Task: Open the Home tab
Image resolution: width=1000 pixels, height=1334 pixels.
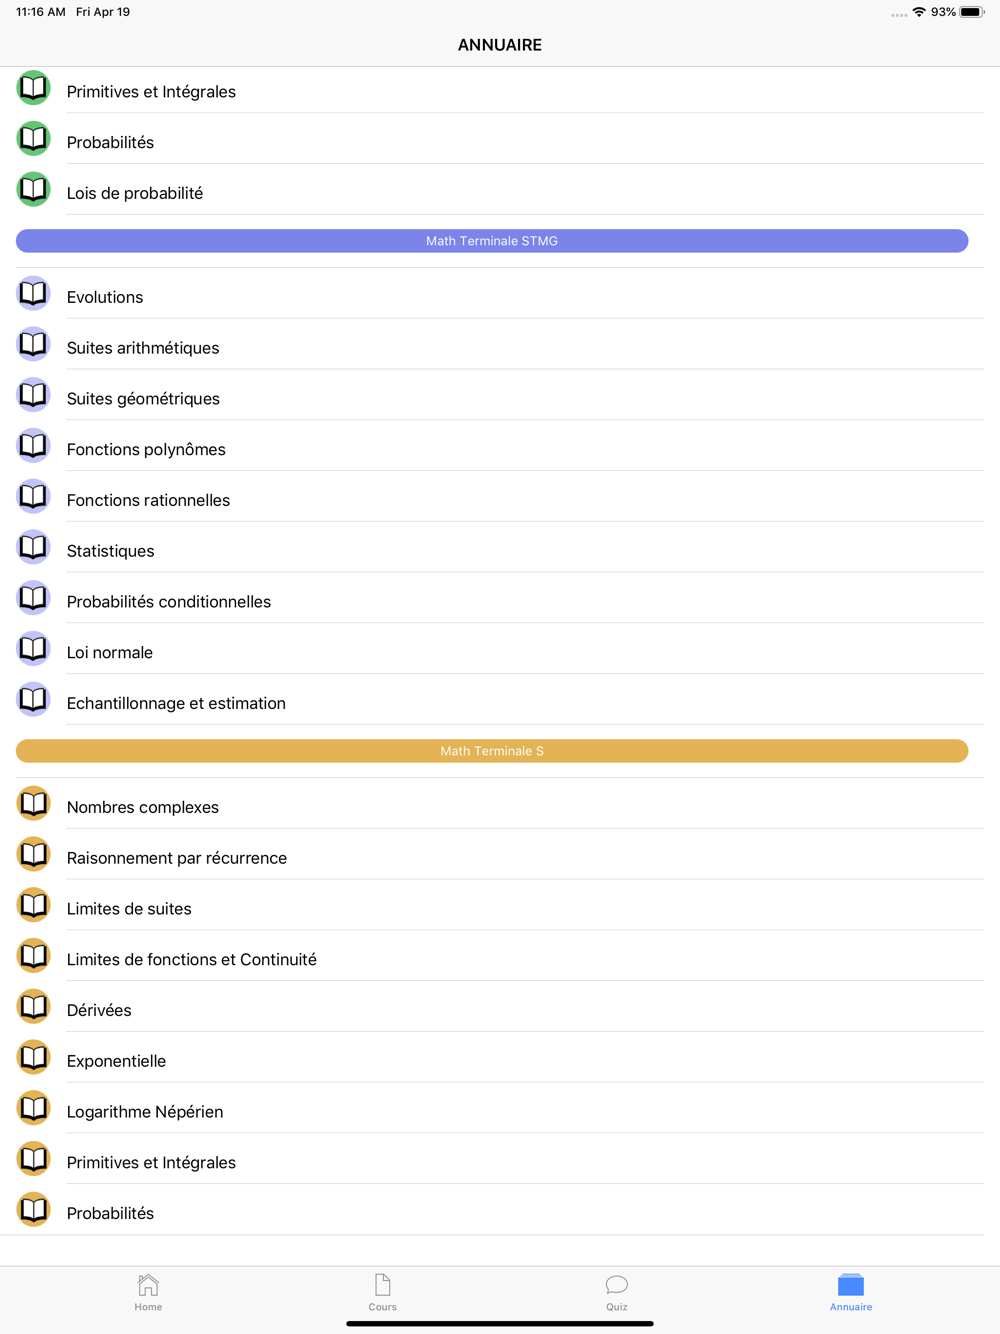Action: (x=148, y=1292)
